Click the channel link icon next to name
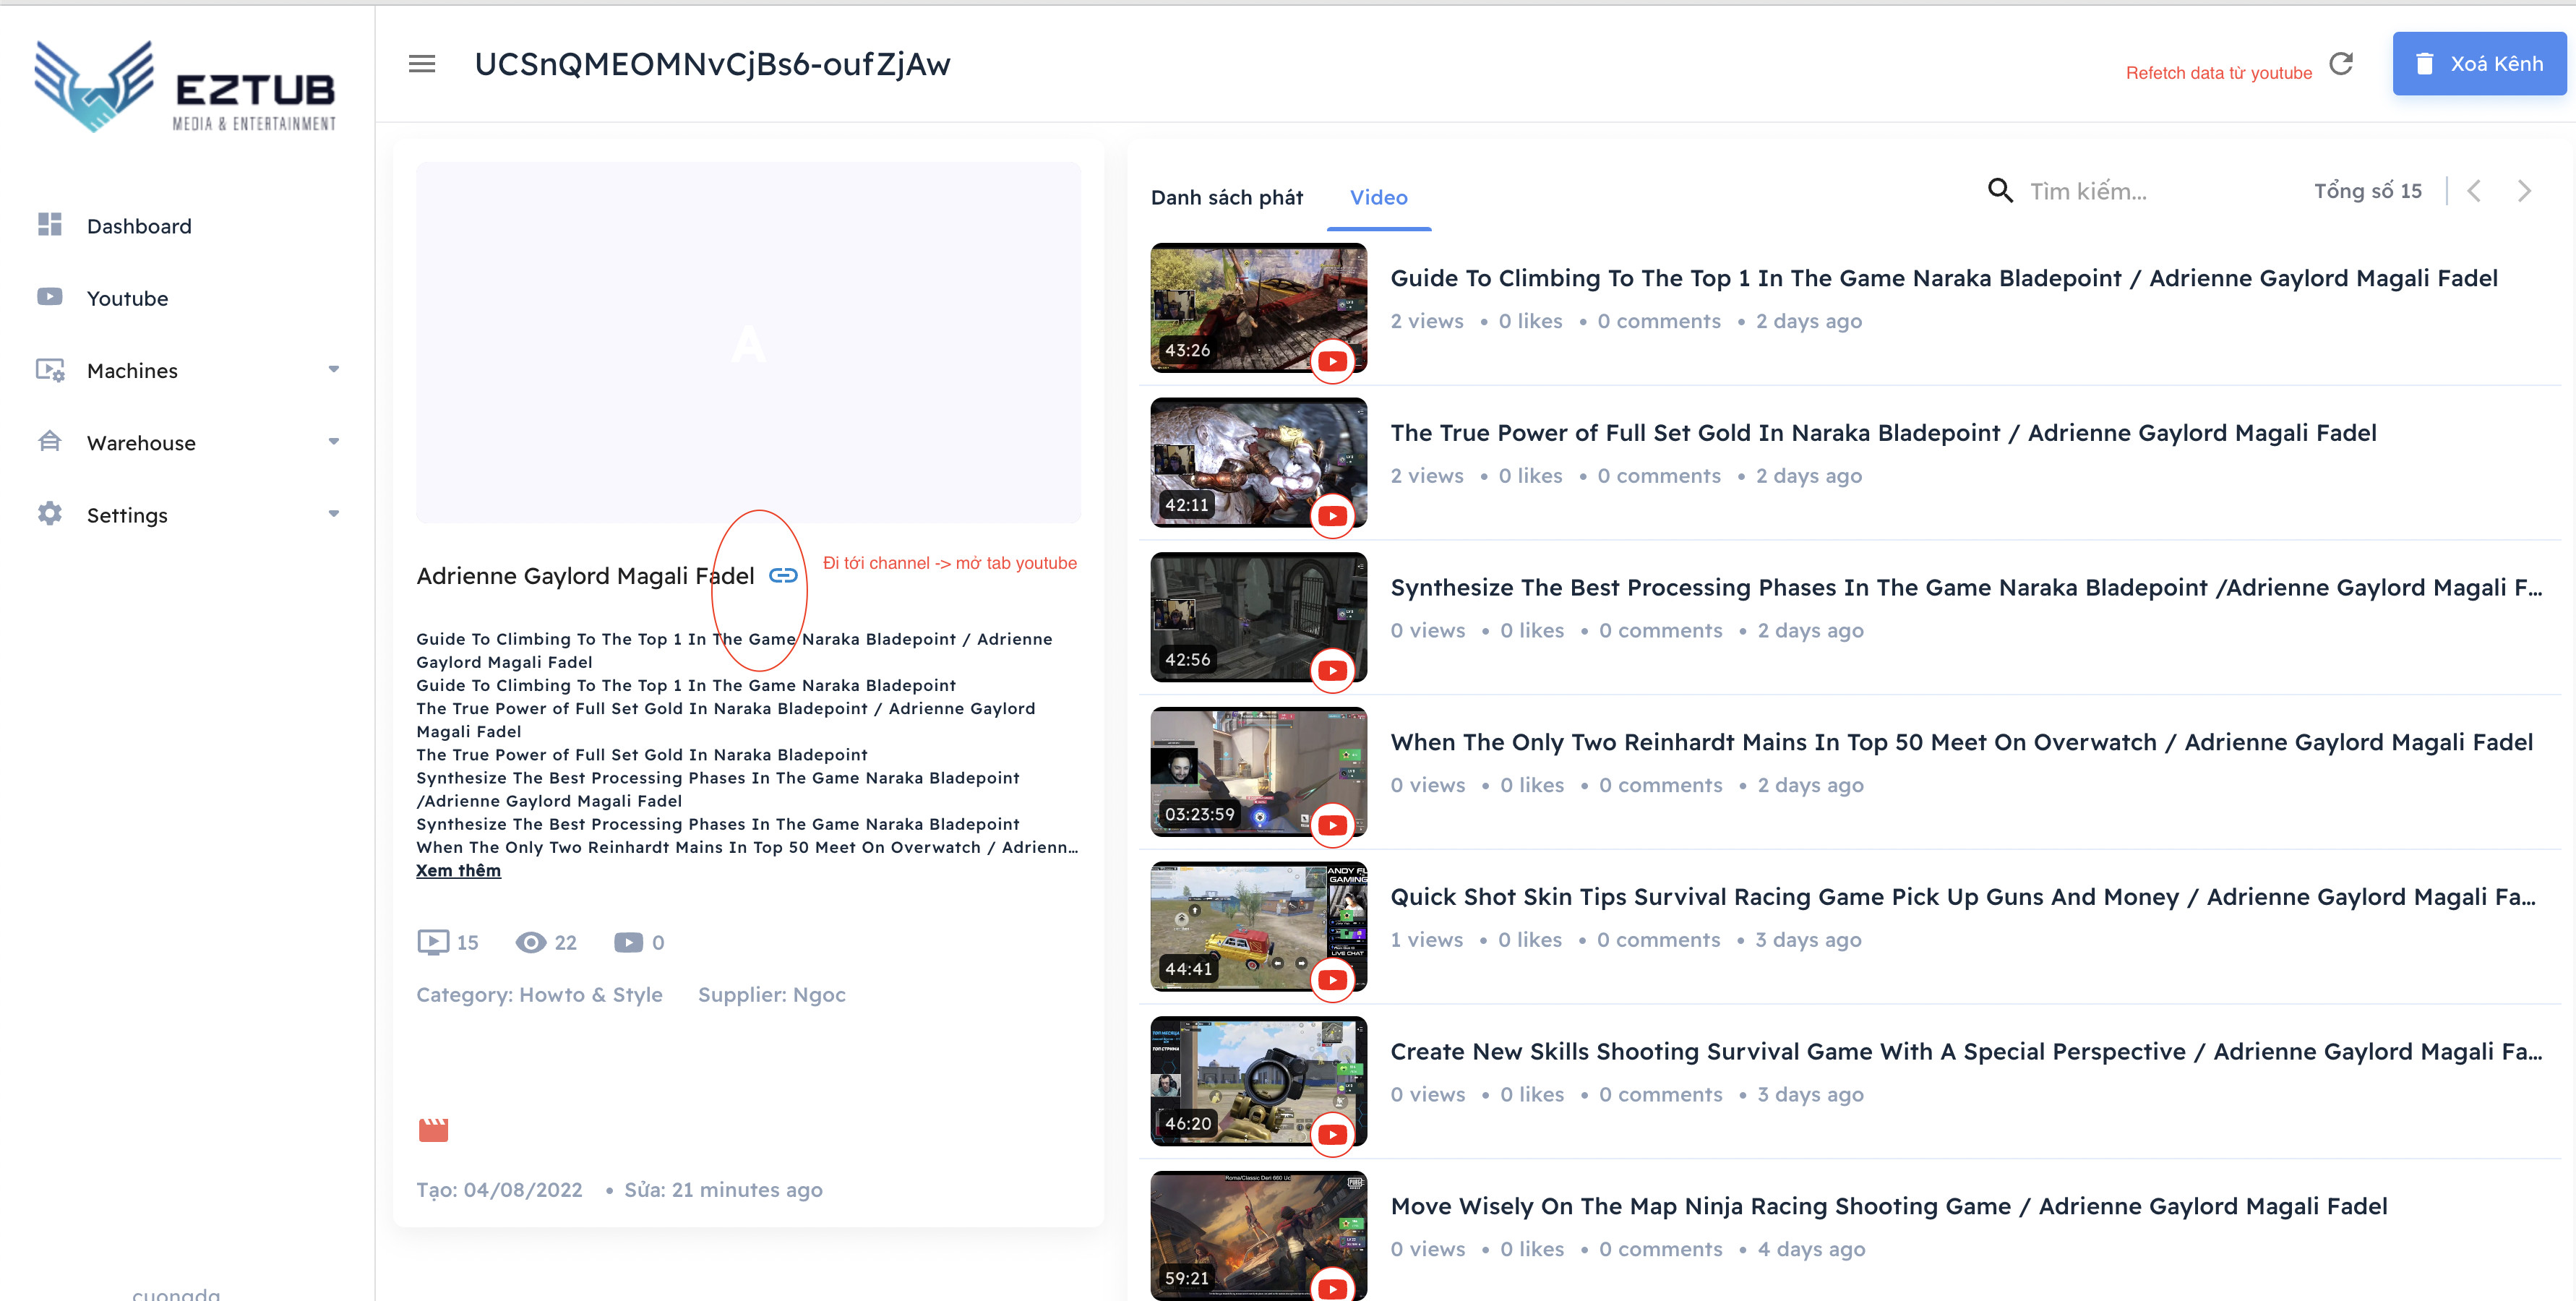The image size is (2576, 1301). [x=780, y=576]
